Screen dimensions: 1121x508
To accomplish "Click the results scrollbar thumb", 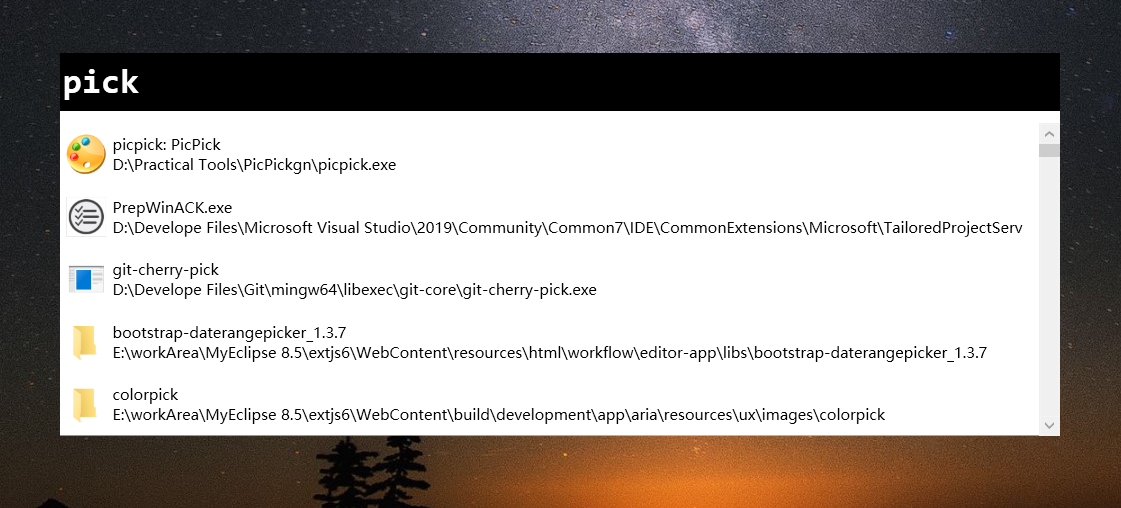I will click(1049, 150).
